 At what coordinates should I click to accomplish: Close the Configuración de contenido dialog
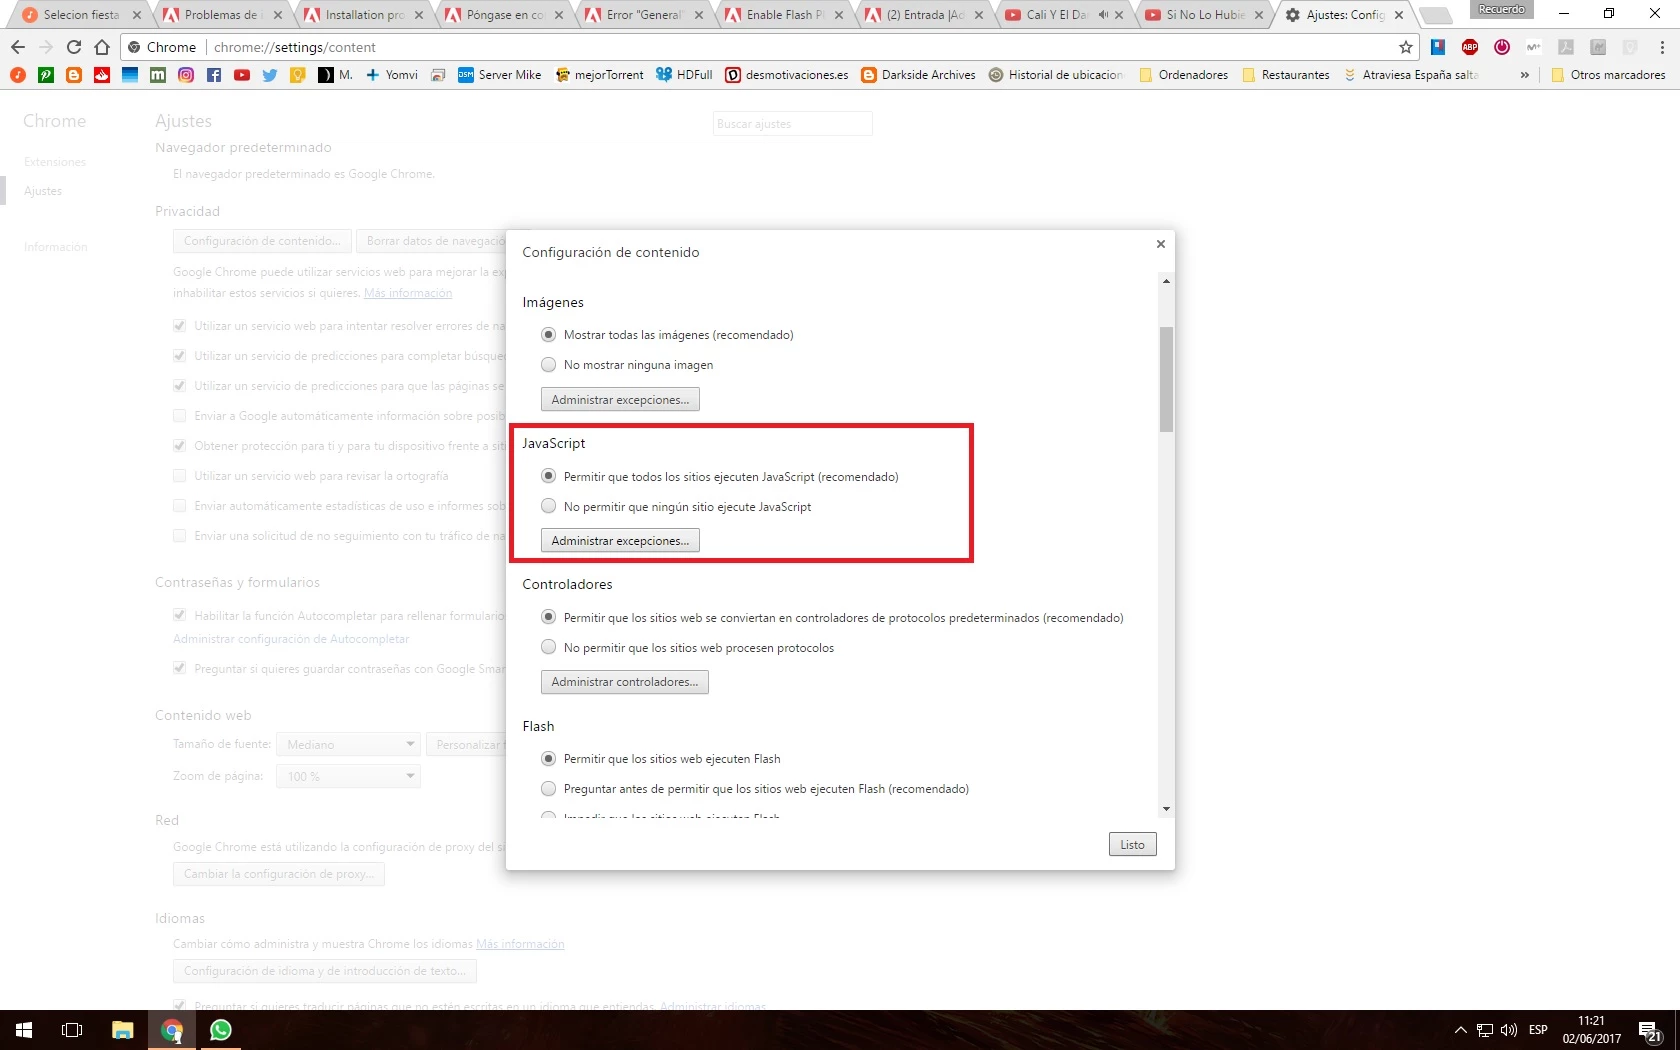point(1161,244)
